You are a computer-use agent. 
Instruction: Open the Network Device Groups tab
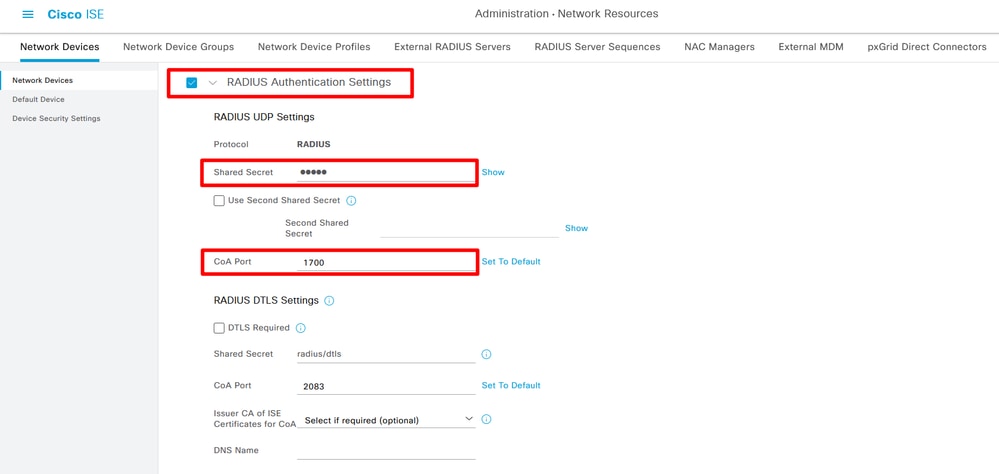click(178, 47)
